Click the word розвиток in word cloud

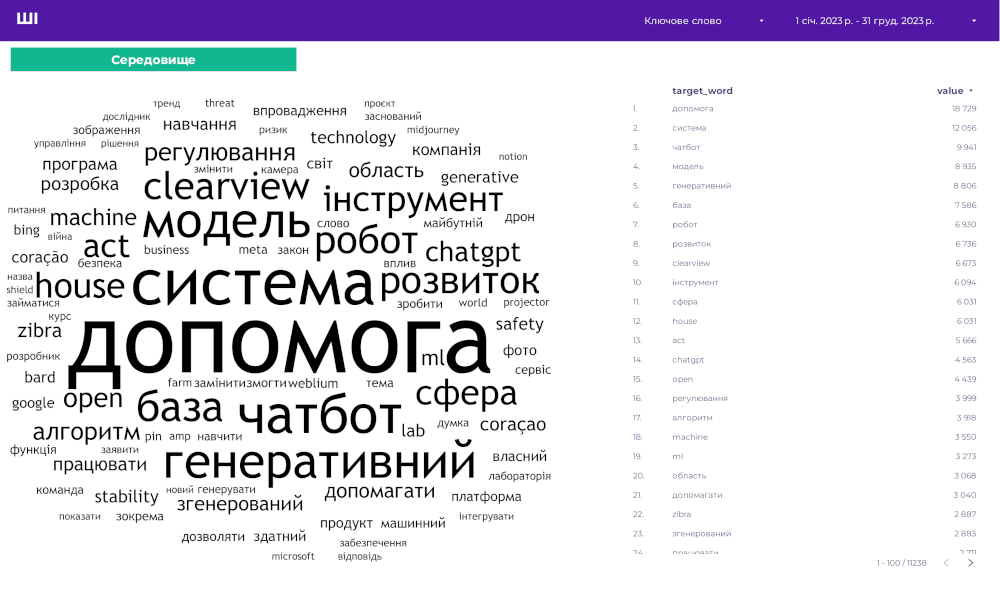459,282
